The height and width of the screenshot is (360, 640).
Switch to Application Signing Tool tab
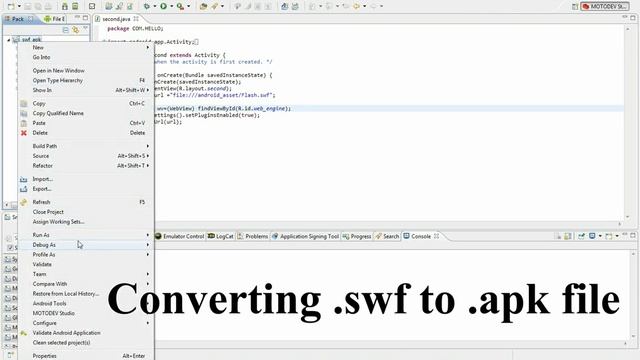(x=305, y=236)
